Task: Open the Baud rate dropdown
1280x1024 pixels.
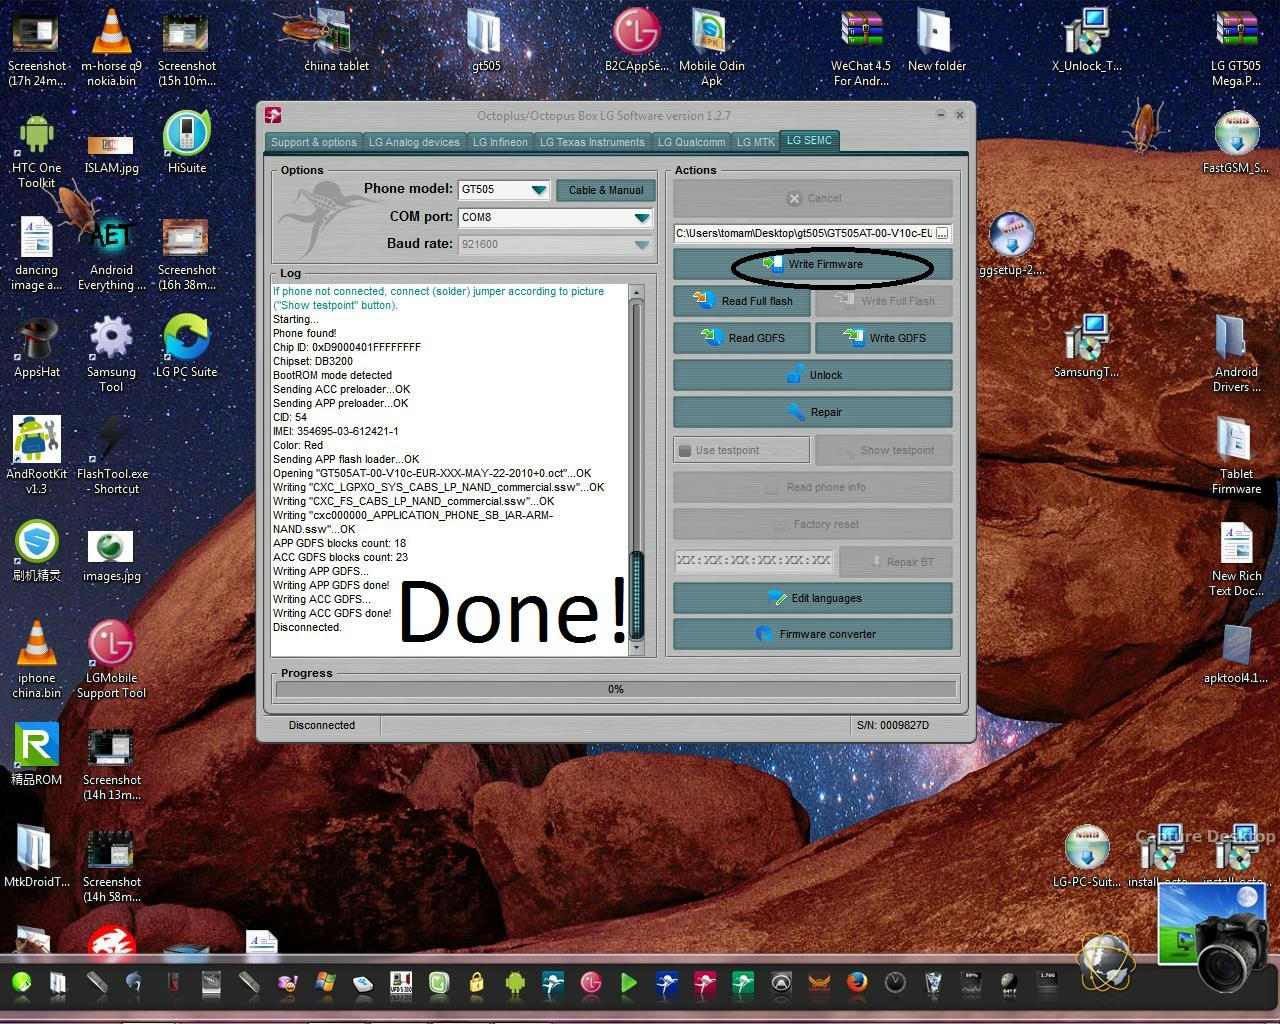Action: 642,244
